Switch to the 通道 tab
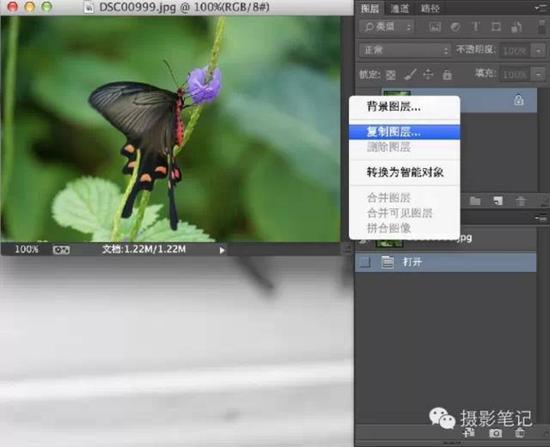 pos(400,8)
